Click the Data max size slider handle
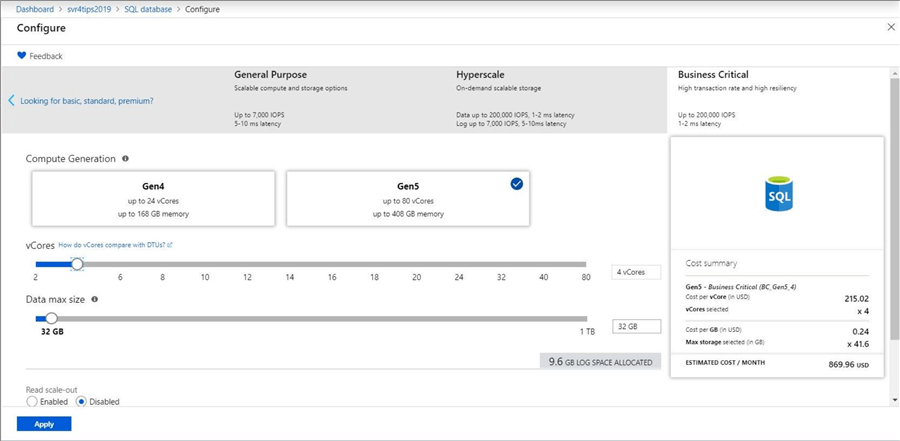Screen dimensions: 900x441 pyautogui.click(x=51, y=318)
